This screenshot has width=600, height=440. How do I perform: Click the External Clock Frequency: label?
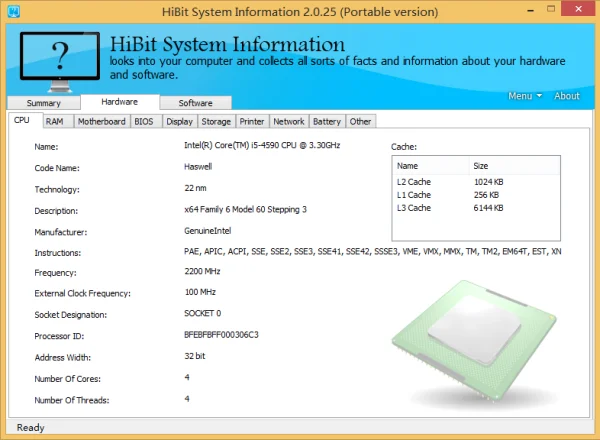click(x=82, y=293)
